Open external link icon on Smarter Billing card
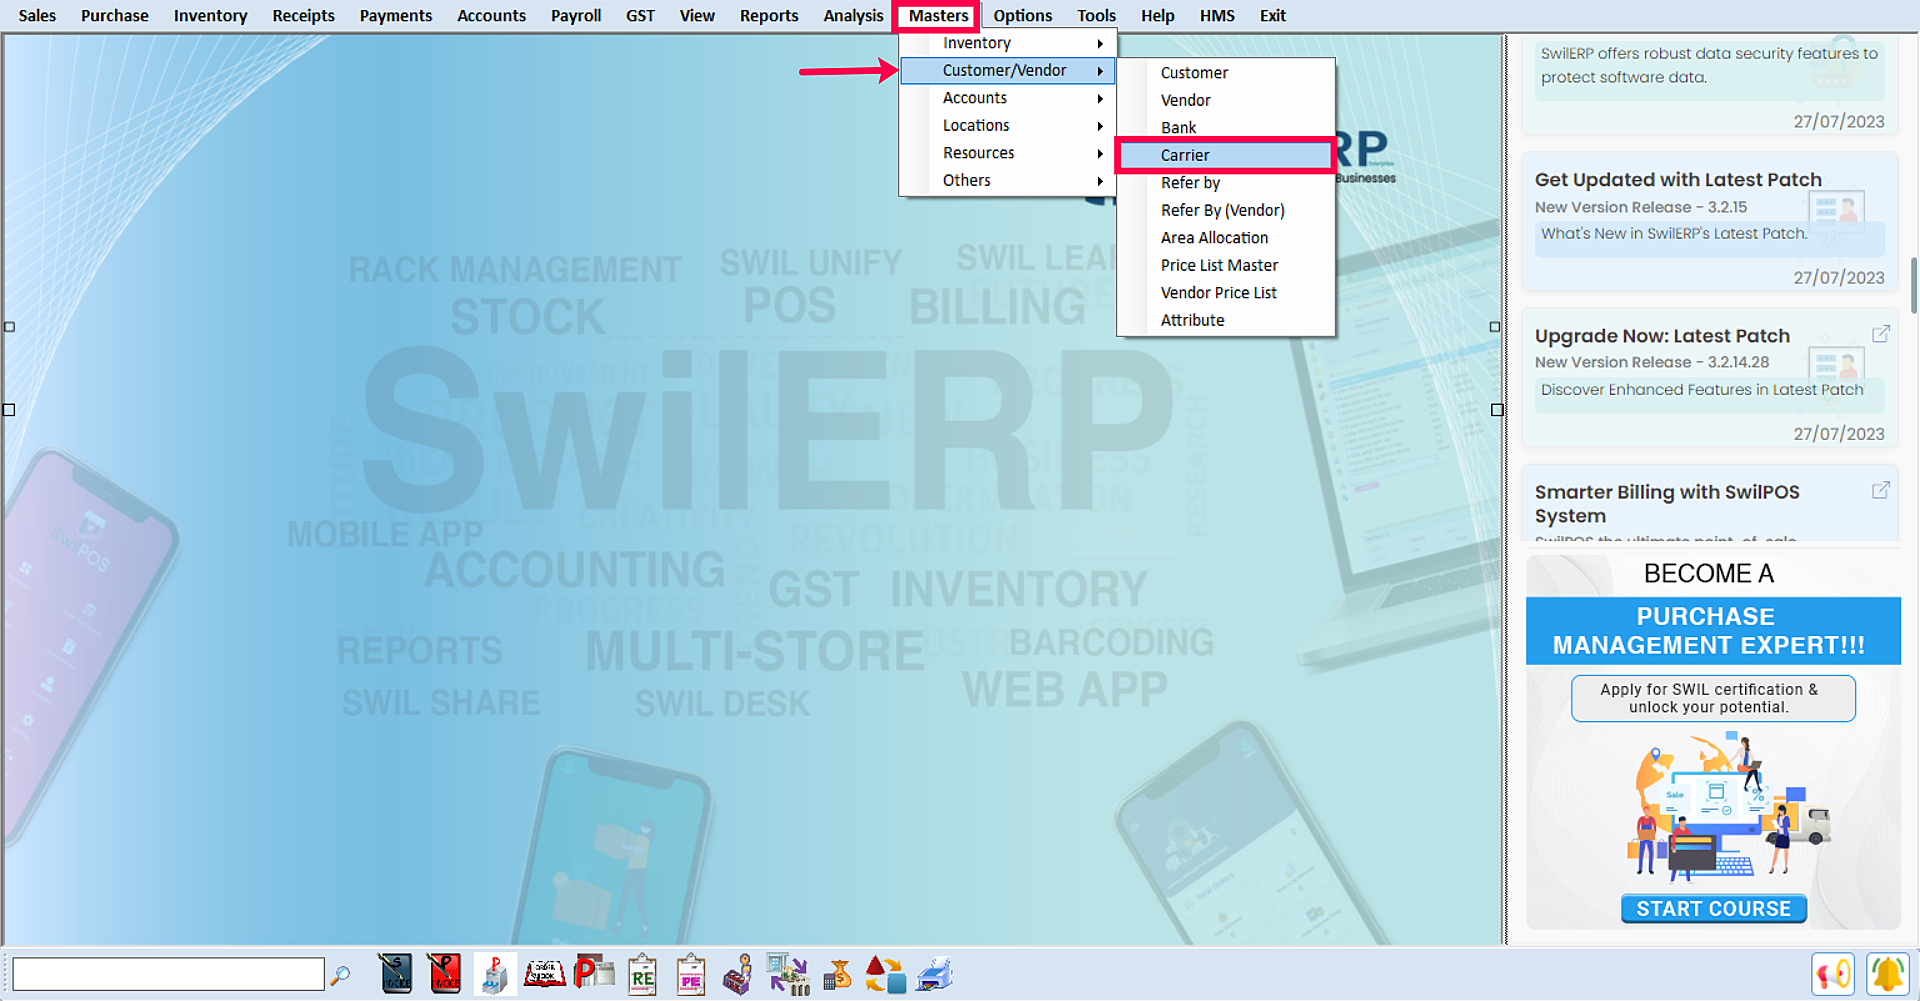Image resolution: width=1920 pixels, height=1001 pixels. point(1880,490)
